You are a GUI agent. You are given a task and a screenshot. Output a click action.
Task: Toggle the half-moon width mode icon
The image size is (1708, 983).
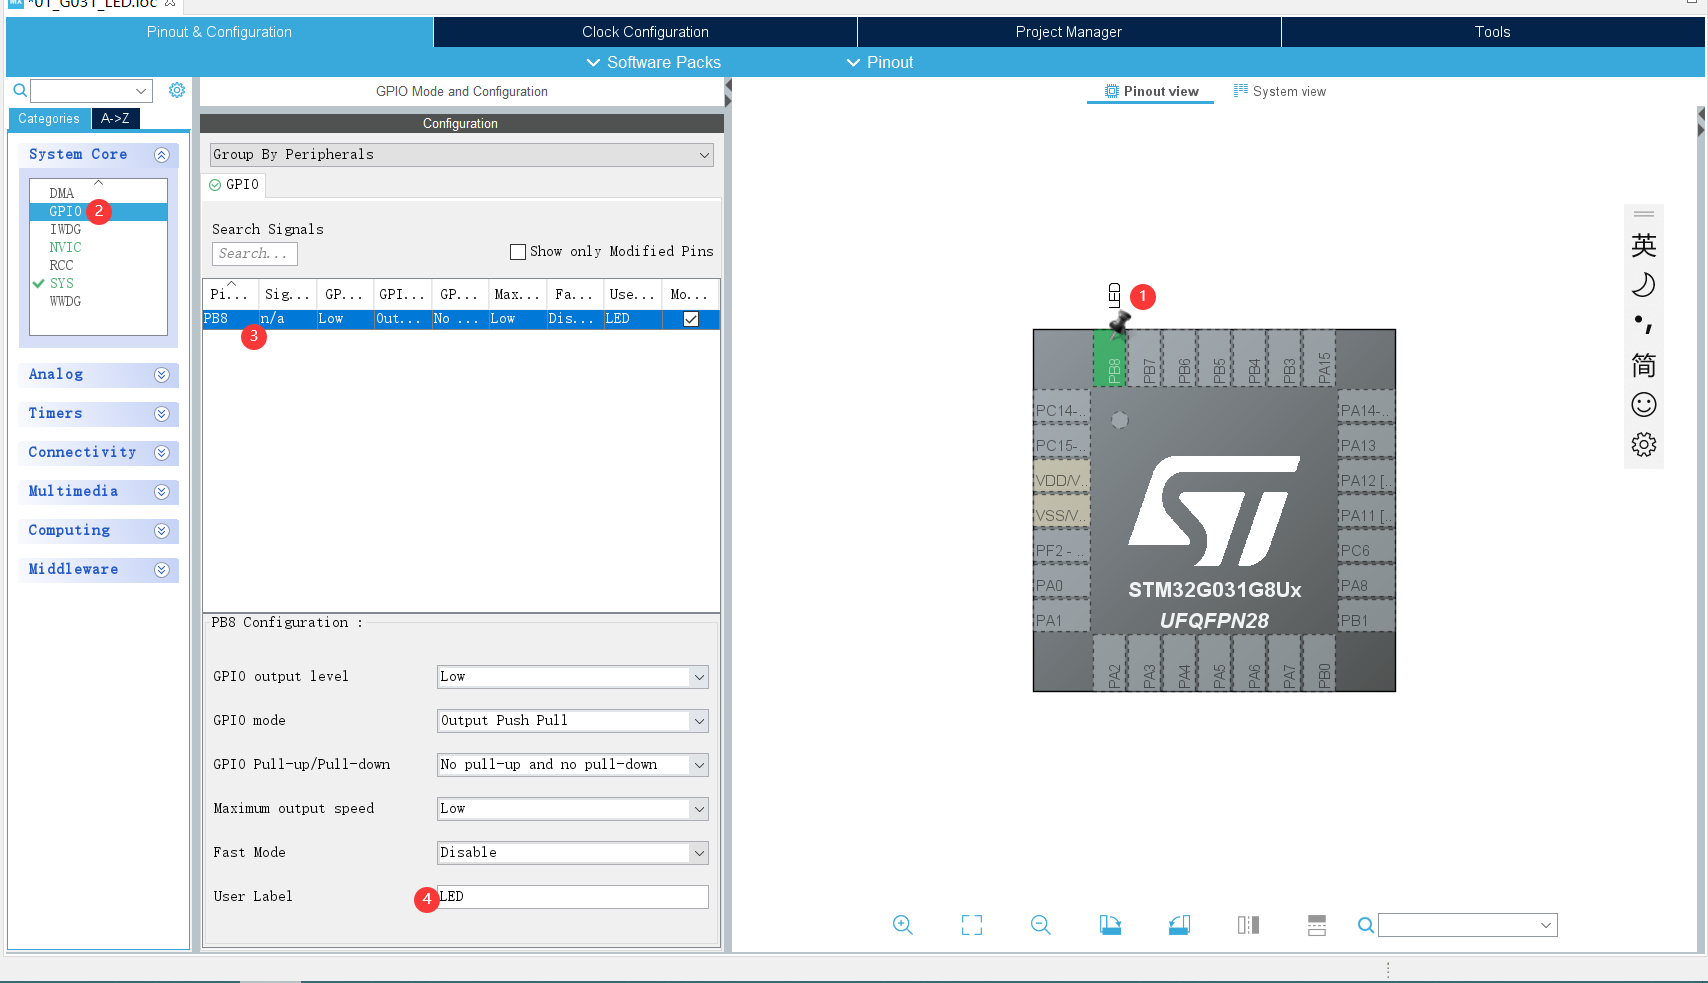tap(1644, 285)
